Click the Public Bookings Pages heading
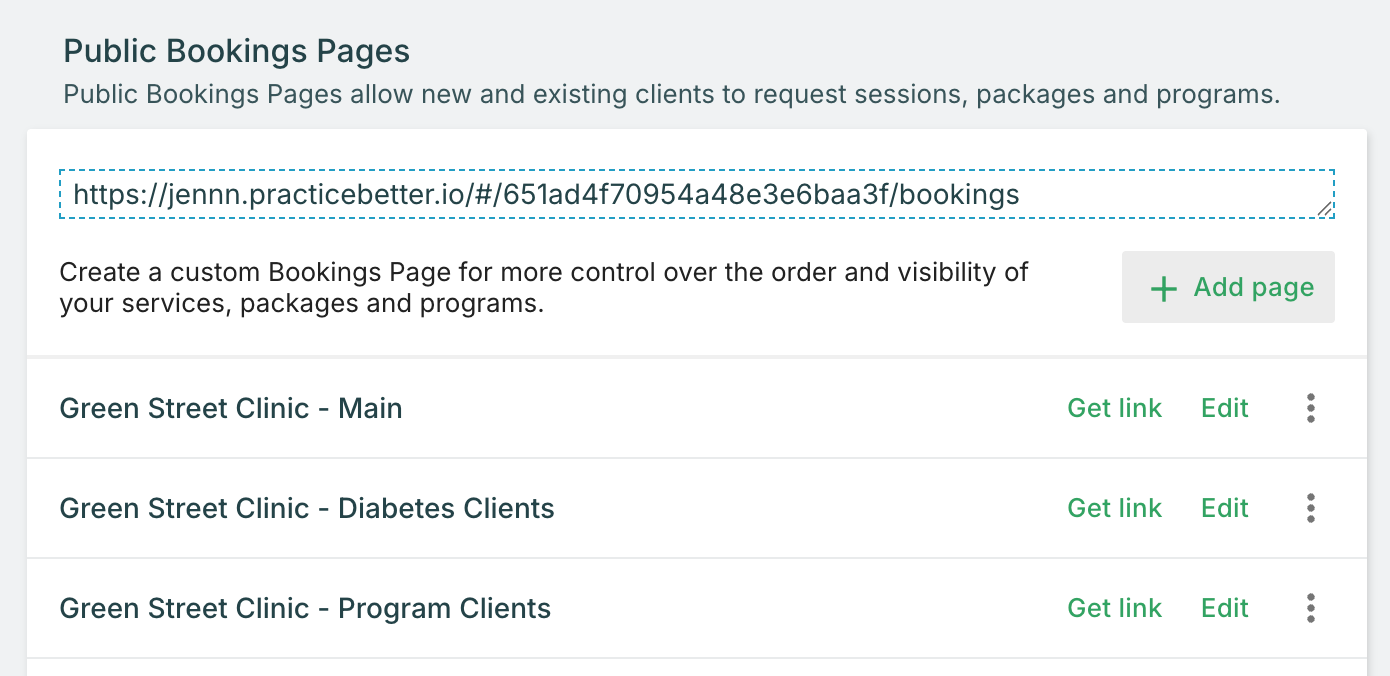This screenshot has width=1390, height=676. point(237,51)
